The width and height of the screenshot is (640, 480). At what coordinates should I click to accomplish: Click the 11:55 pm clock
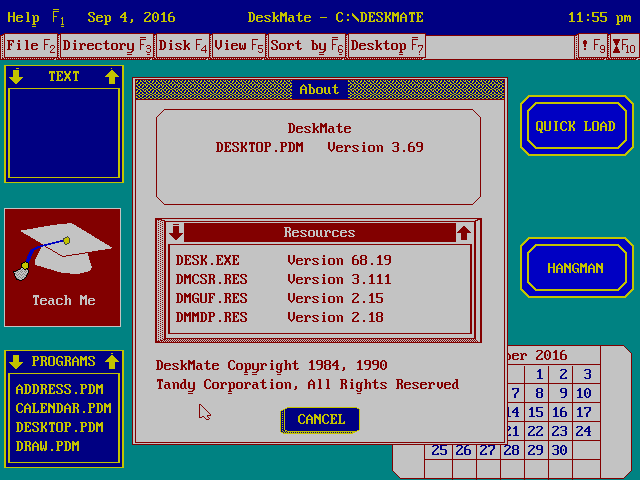[x=600, y=18]
